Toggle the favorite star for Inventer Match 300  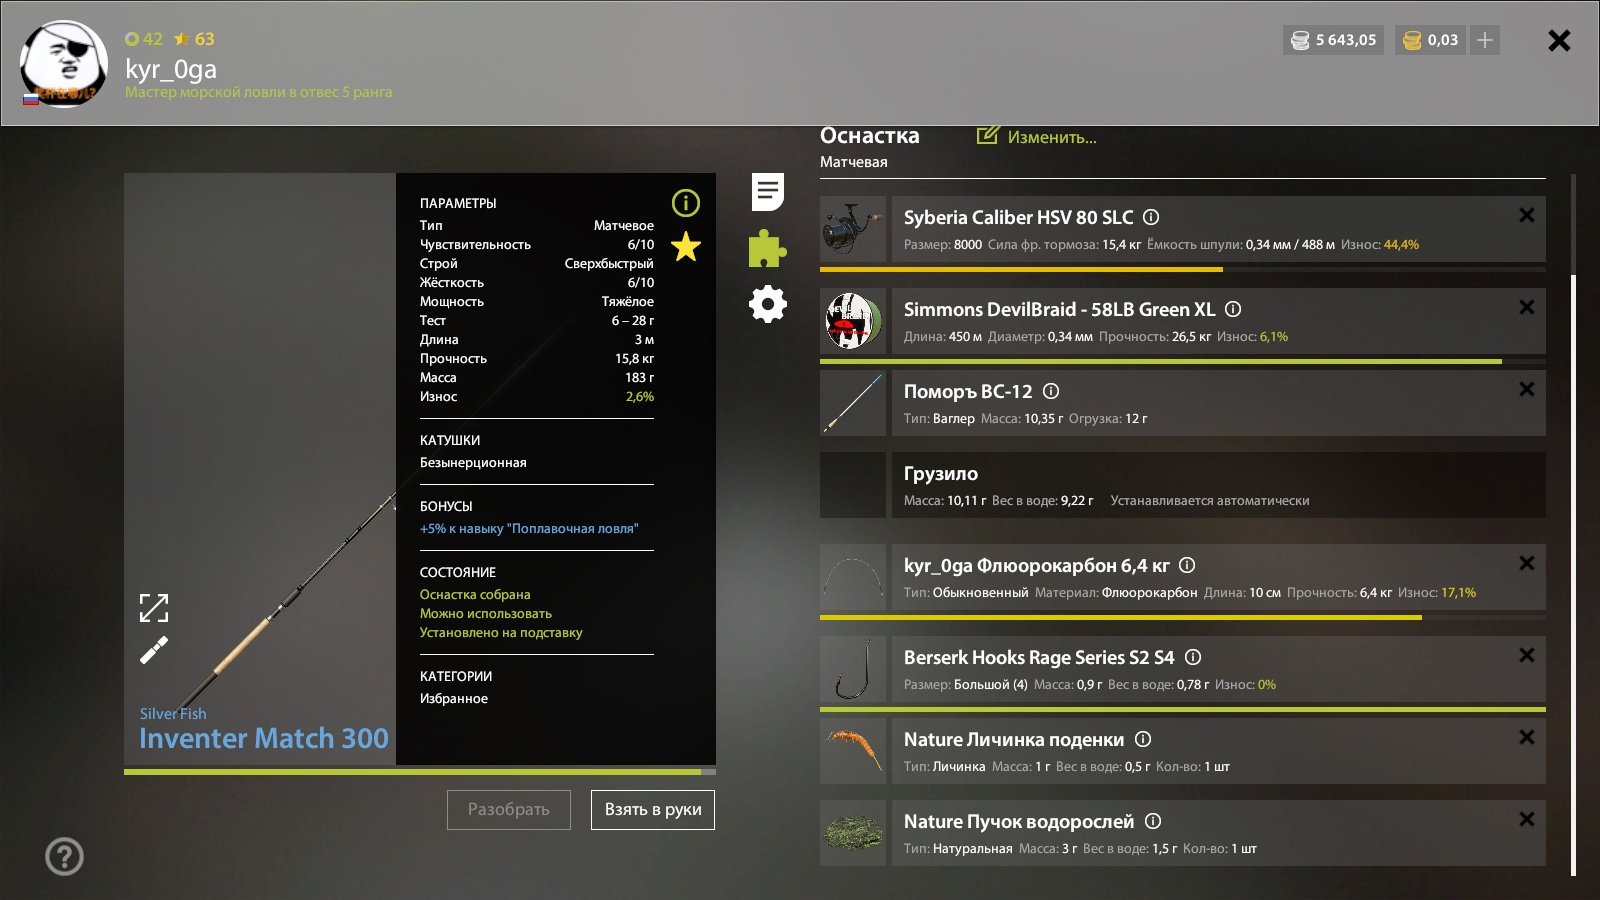point(686,246)
